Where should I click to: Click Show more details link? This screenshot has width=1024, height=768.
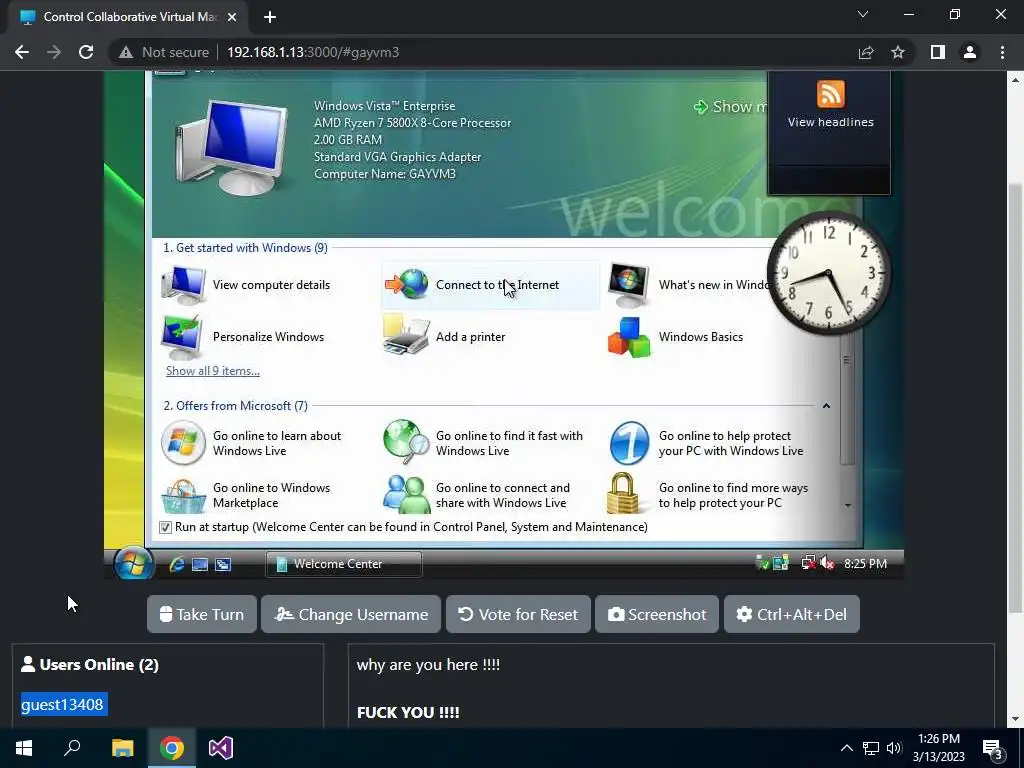730,106
